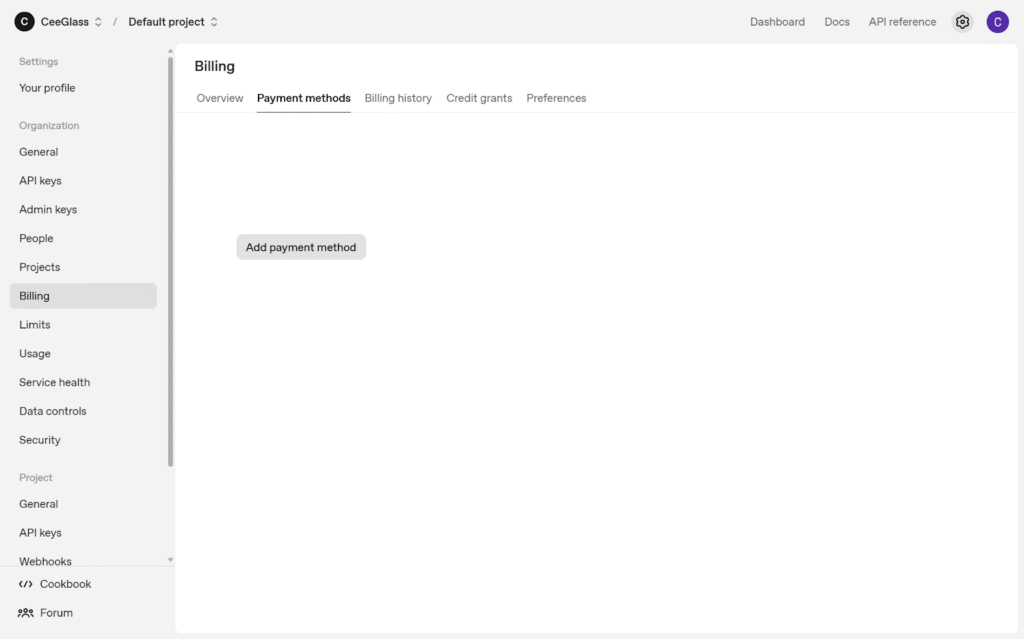Open Service health settings page

(55, 383)
